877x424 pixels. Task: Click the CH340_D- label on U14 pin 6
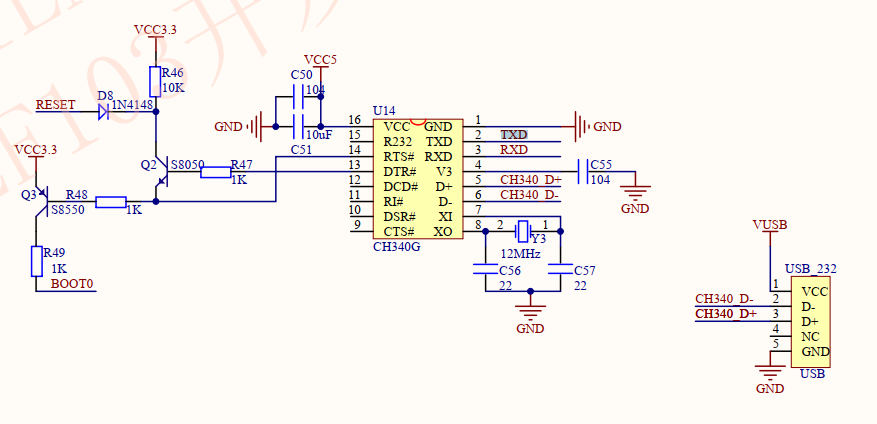pyautogui.click(x=530, y=195)
